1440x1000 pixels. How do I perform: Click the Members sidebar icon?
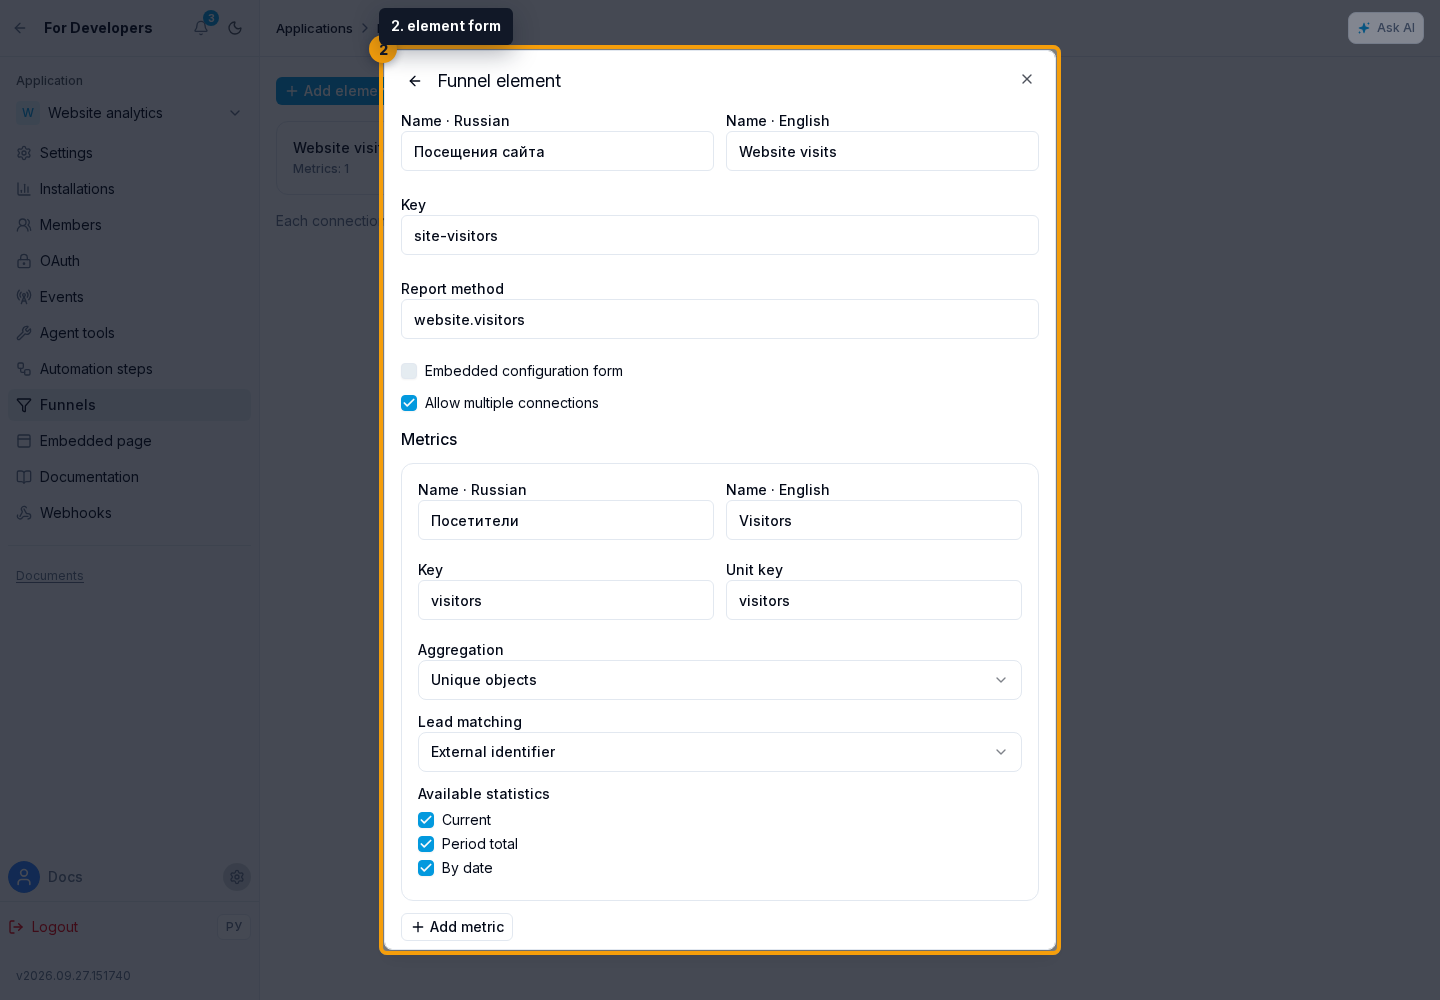click(24, 225)
